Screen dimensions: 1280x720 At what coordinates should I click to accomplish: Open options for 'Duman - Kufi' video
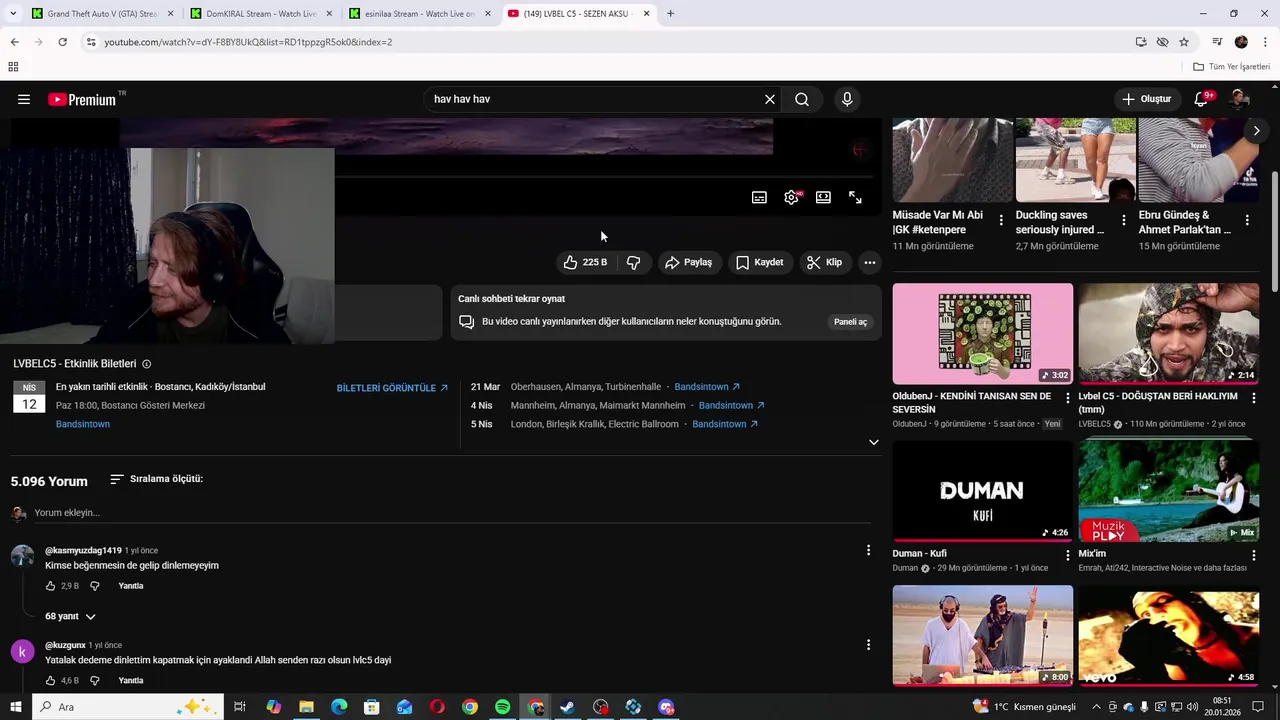coord(1067,555)
